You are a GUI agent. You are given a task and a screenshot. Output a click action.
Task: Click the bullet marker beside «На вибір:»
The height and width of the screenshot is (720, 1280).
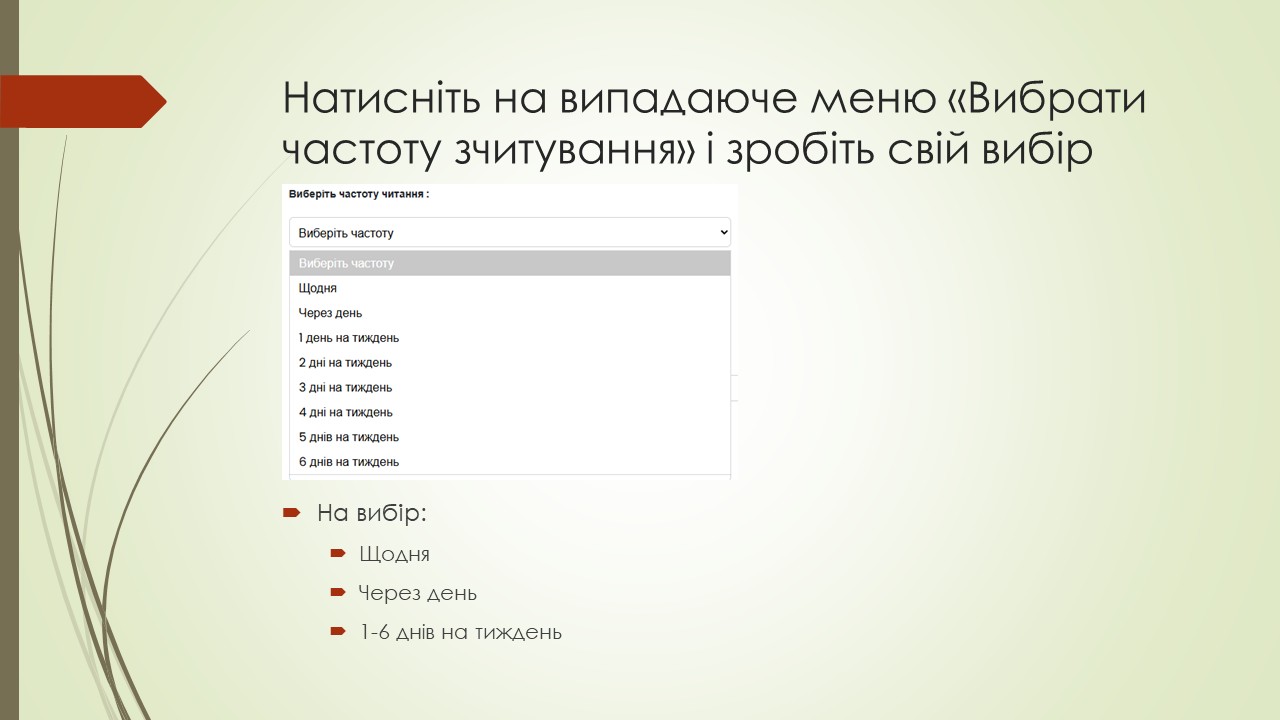[291, 513]
